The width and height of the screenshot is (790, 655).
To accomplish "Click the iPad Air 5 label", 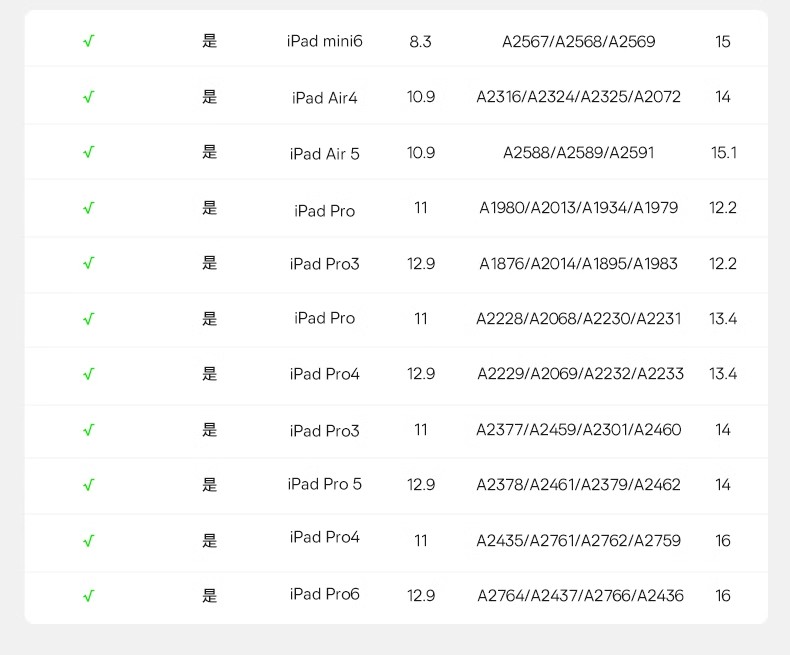I will [x=324, y=153].
